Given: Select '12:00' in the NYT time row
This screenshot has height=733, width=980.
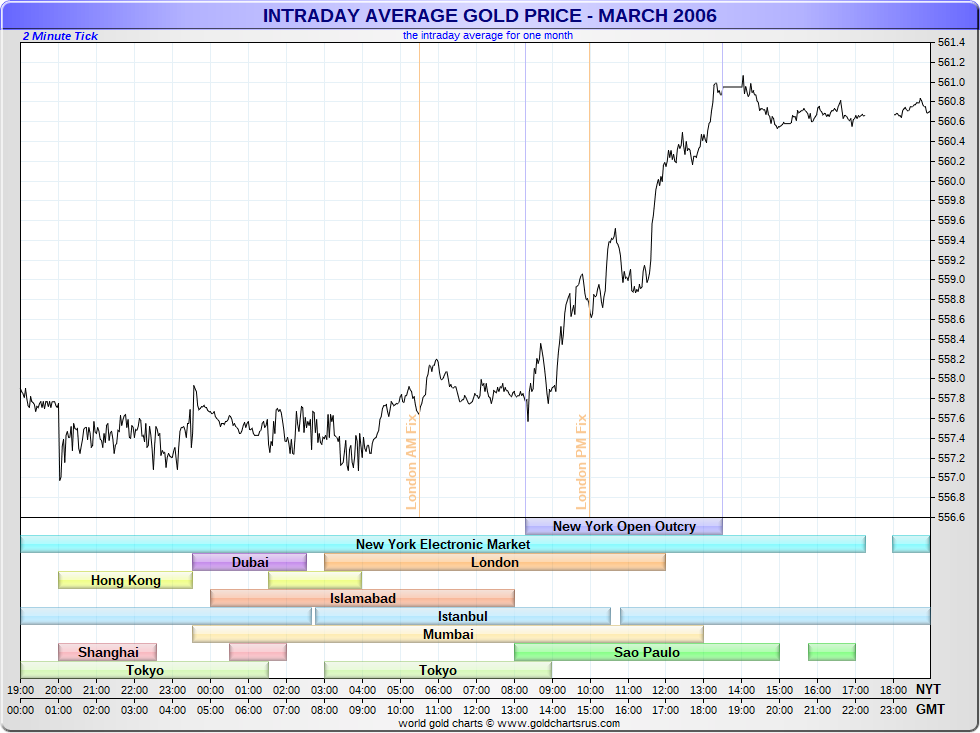Looking at the screenshot, I should click(x=666, y=691).
